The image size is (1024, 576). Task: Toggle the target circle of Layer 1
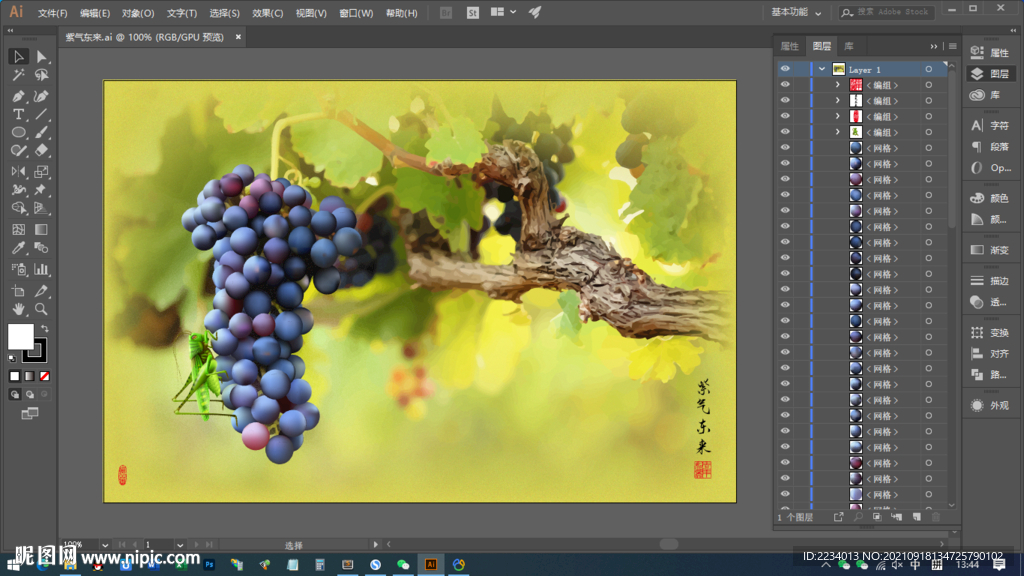[x=928, y=69]
